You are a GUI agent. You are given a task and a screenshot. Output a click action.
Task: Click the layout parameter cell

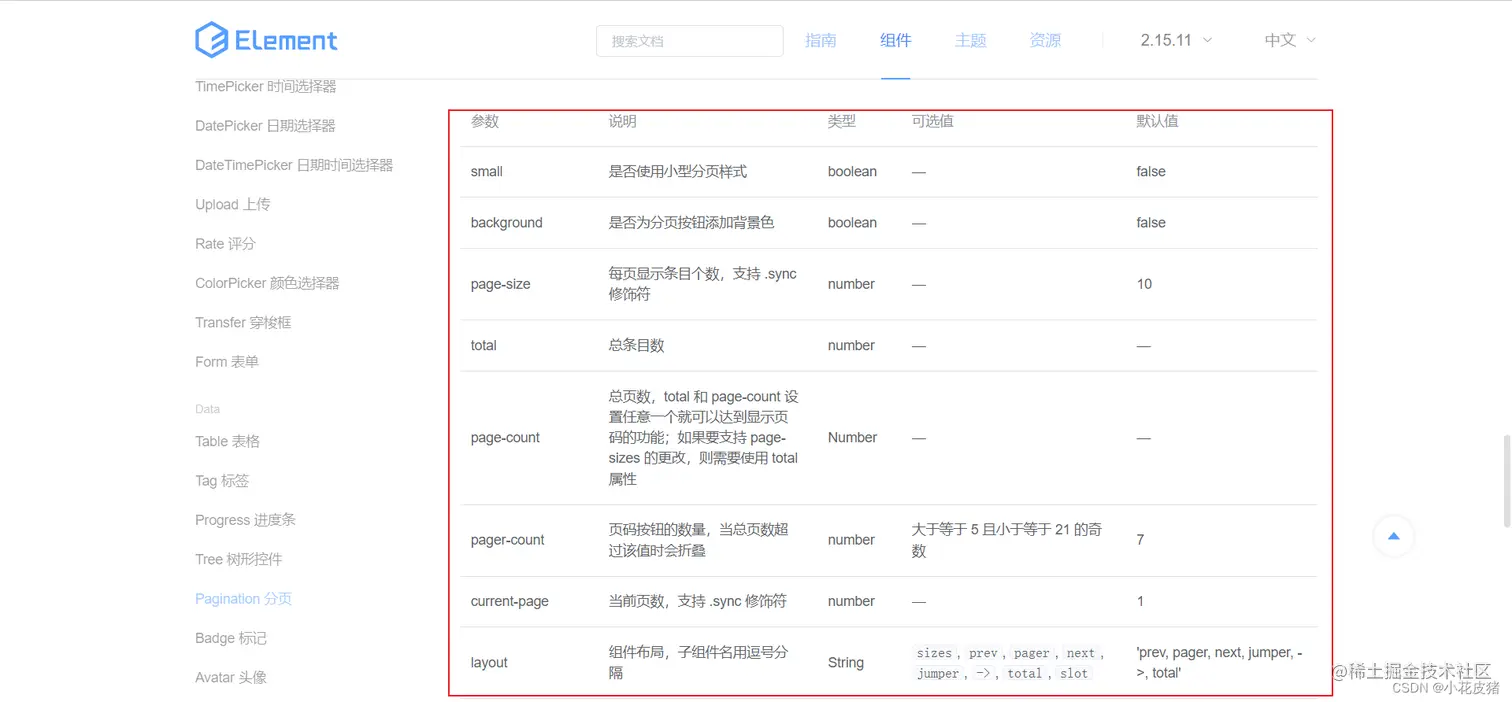point(489,662)
